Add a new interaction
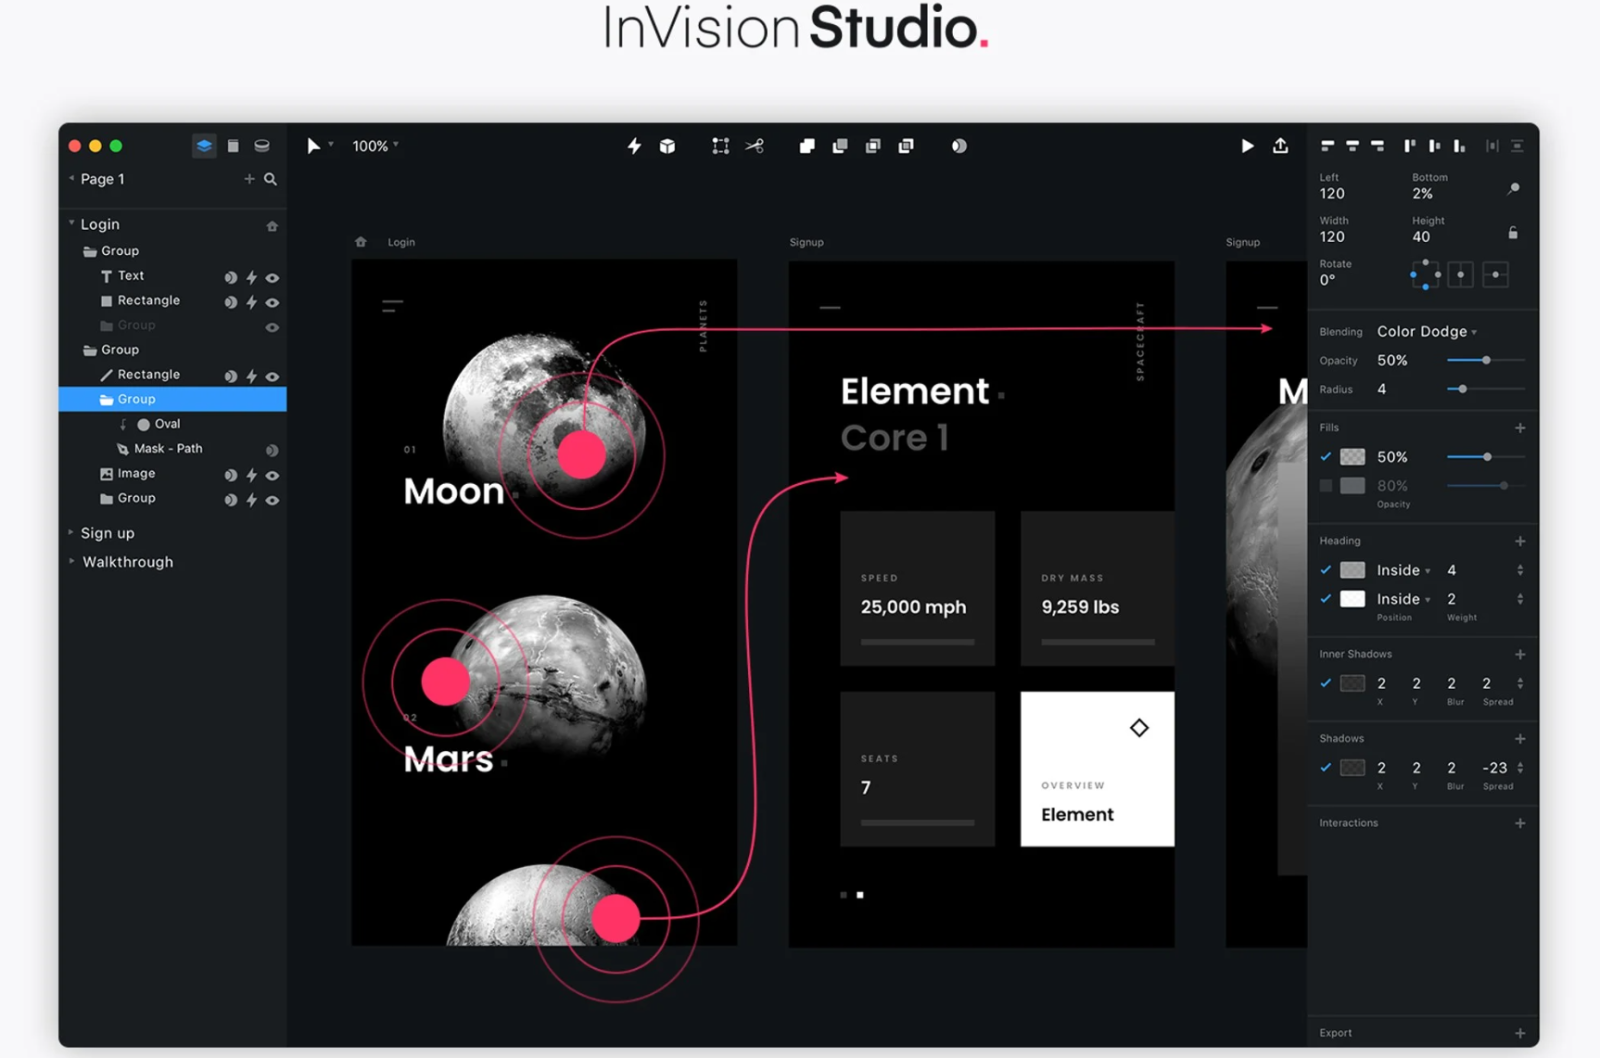This screenshot has width=1600, height=1058. [1520, 823]
